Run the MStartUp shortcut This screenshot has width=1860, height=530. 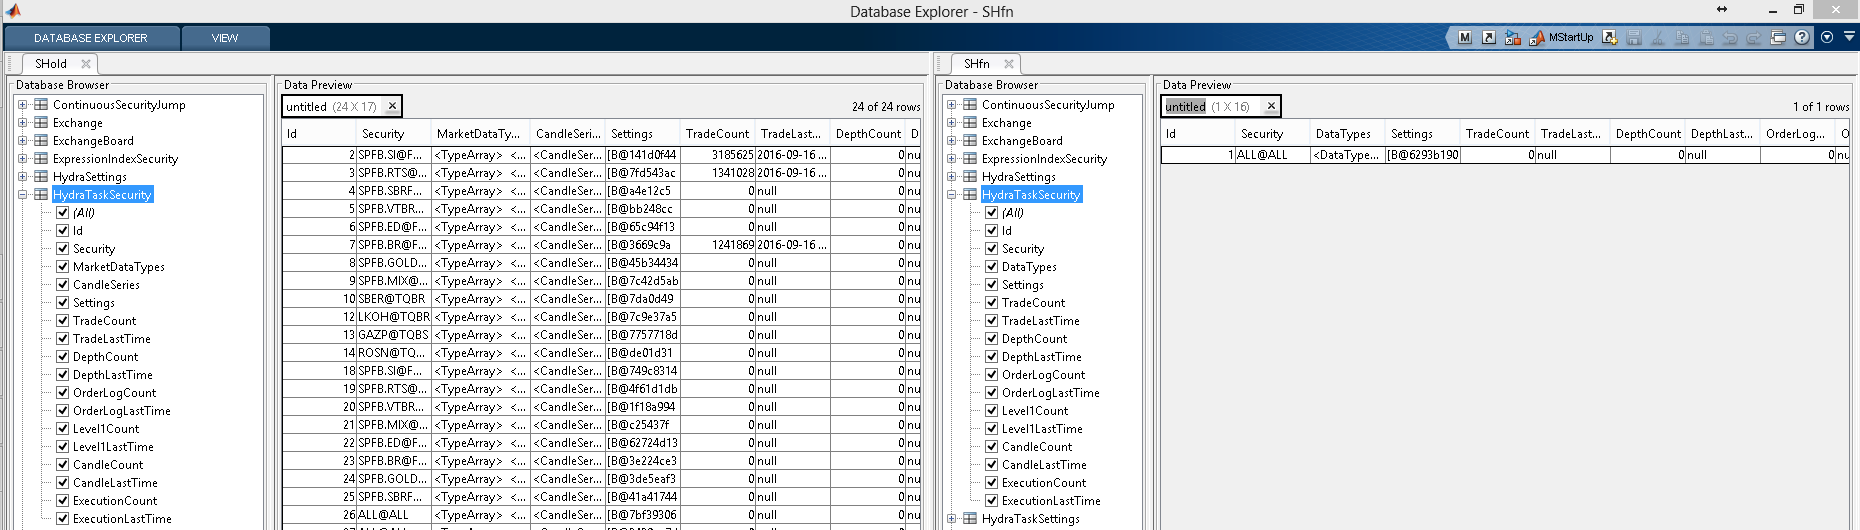click(x=1562, y=37)
